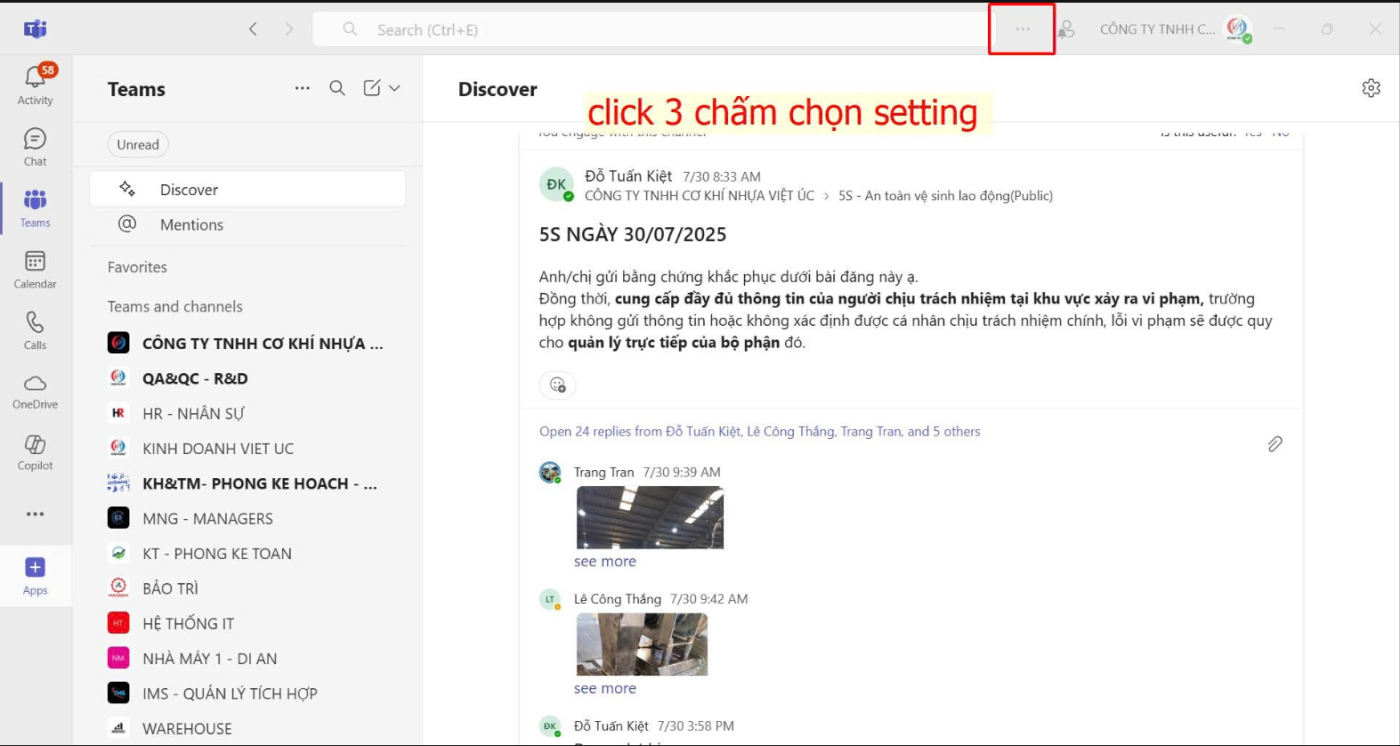Select the HR - NHÂN SỰ team
The image size is (1400, 746).
[x=248, y=413]
